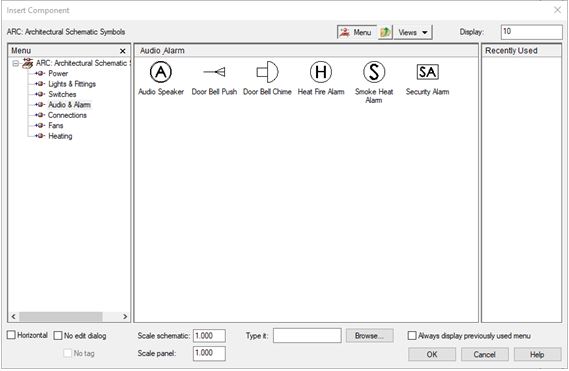Open the Power category in tree
Image resolution: width=569 pixels, height=371 pixels.
coord(58,74)
